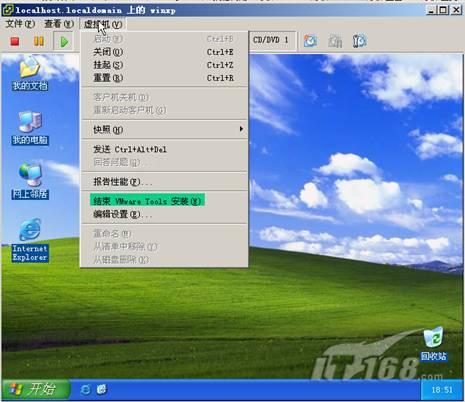
Task: Click the 回收站 recycle bin icon
Action: coord(433,344)
